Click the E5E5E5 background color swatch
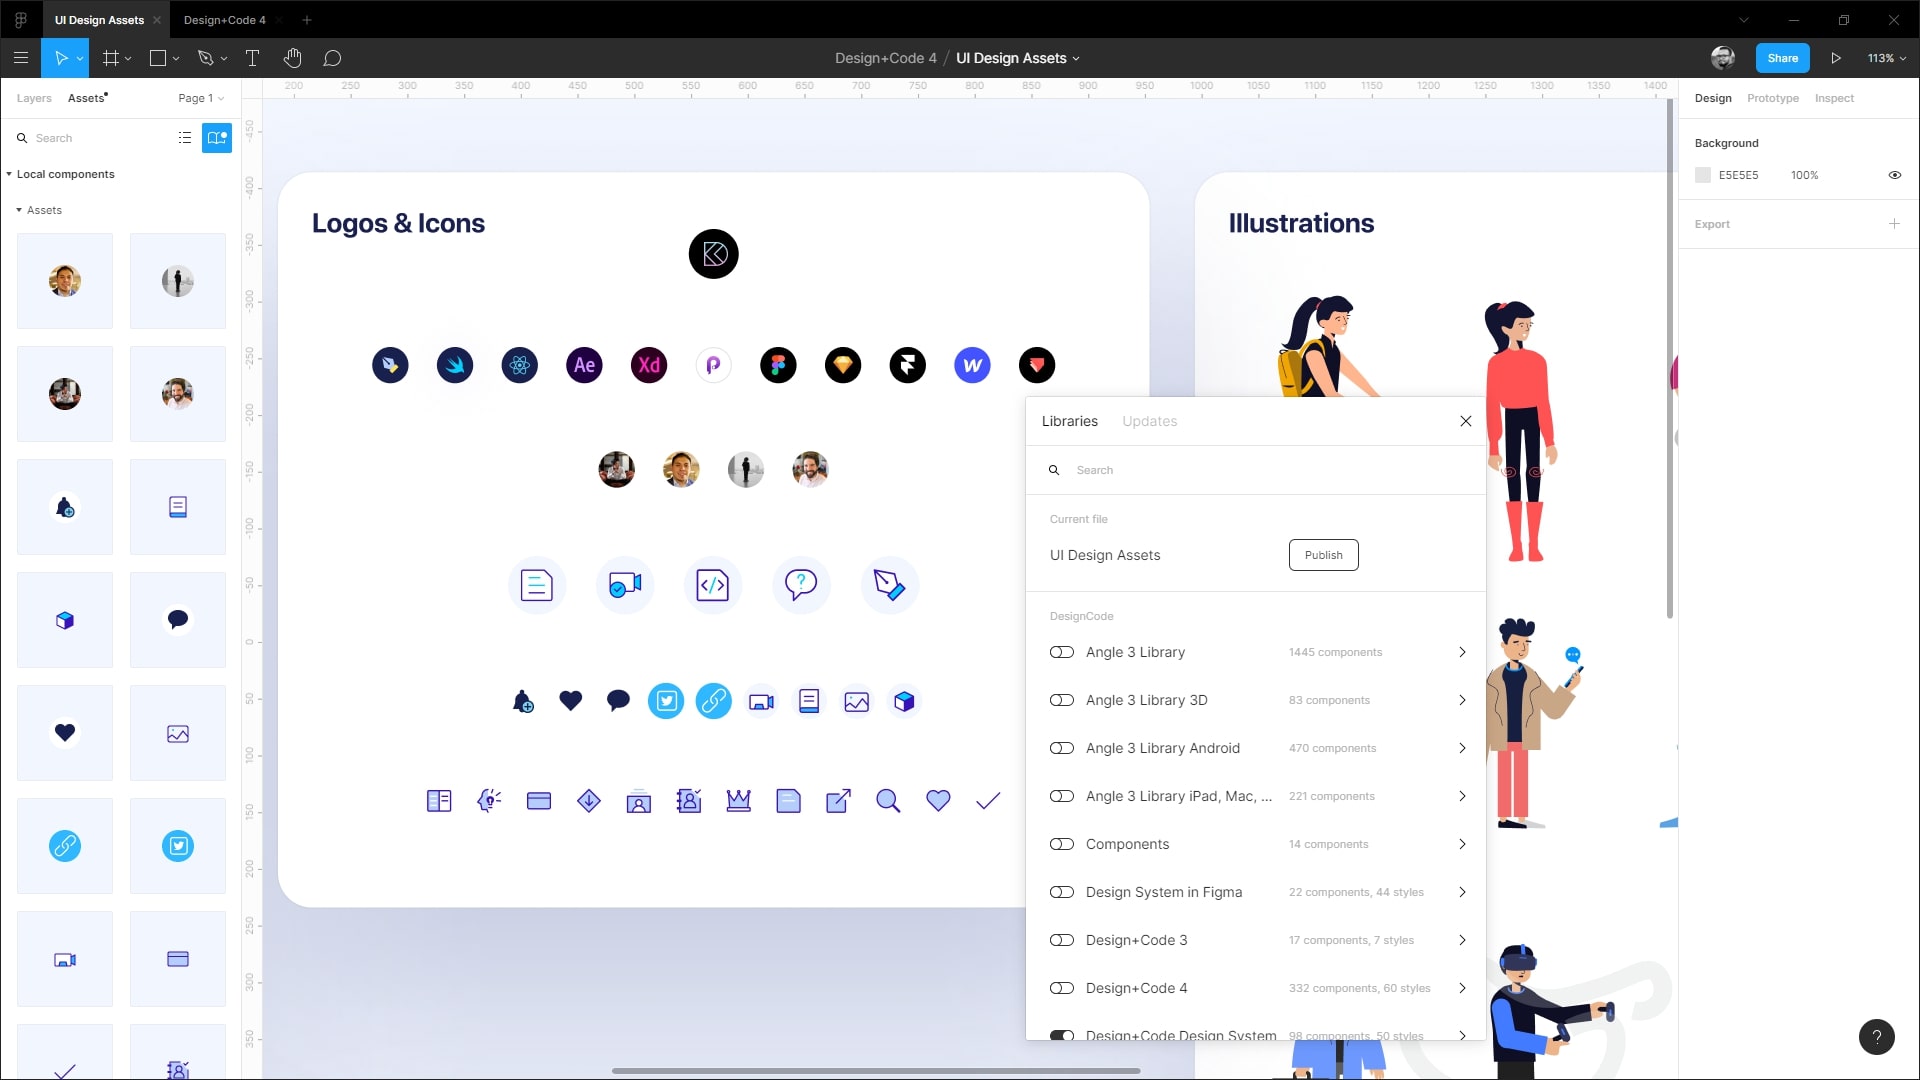Screen dimensions: 1920x1080 point(1703,175)
